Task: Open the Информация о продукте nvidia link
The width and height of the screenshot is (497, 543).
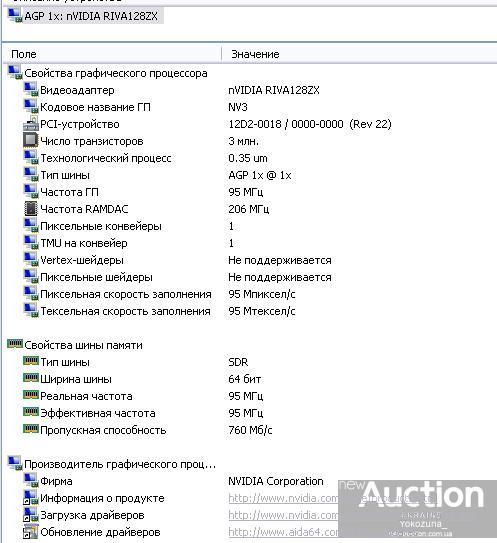Action: coord(283,498)
